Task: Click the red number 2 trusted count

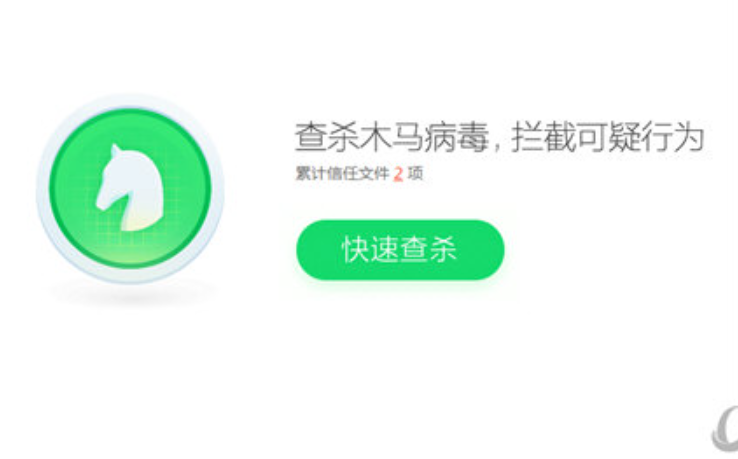Action: coord(398,174)
